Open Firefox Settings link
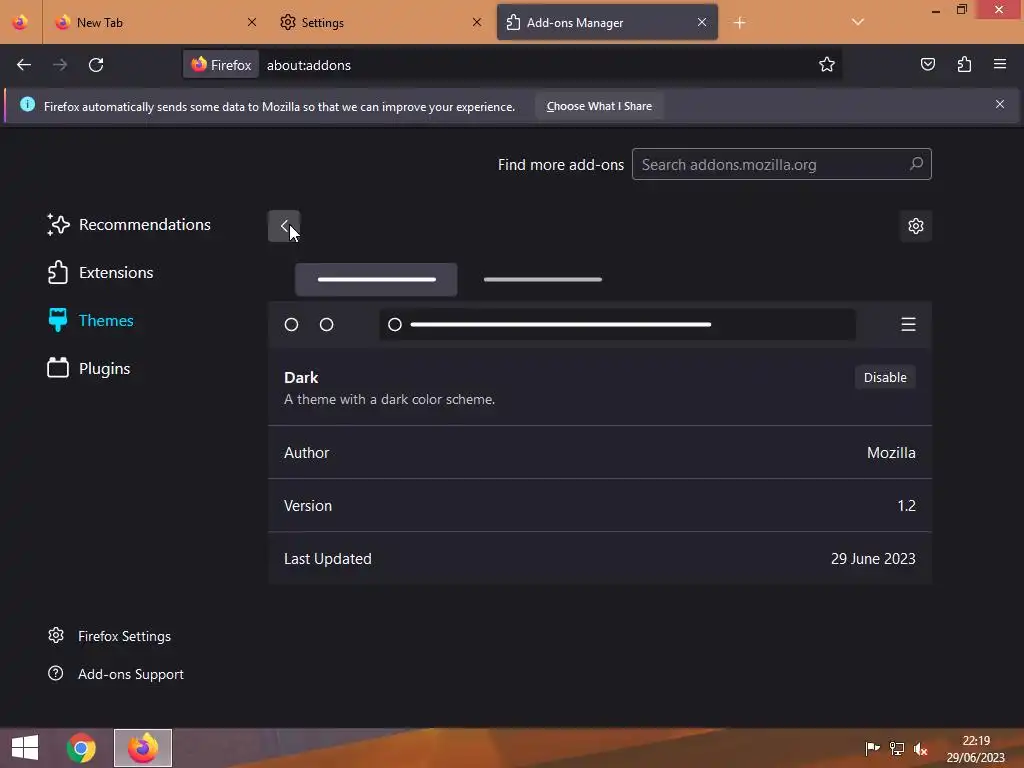This screenshot has width=1024, height=768. click(x=110, y=636)
